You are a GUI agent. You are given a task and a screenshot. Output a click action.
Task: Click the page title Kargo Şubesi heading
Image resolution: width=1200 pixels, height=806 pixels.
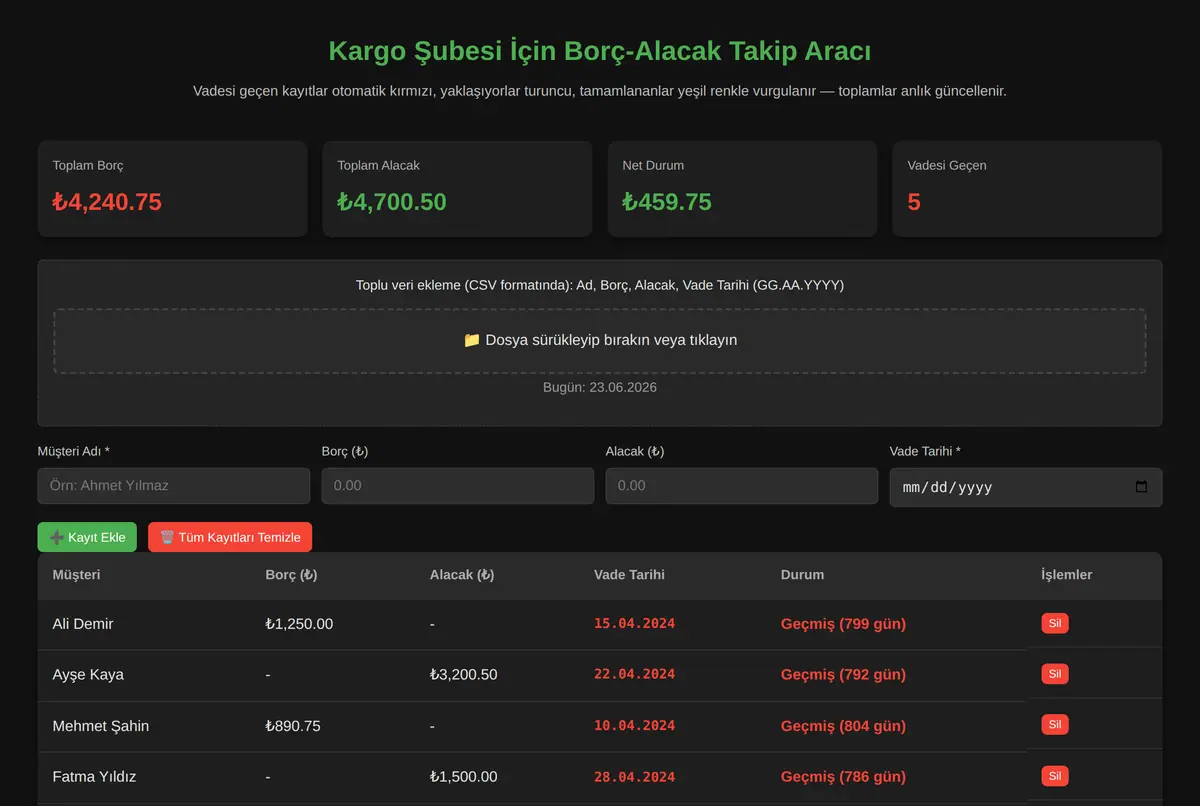tap(600, 51)
